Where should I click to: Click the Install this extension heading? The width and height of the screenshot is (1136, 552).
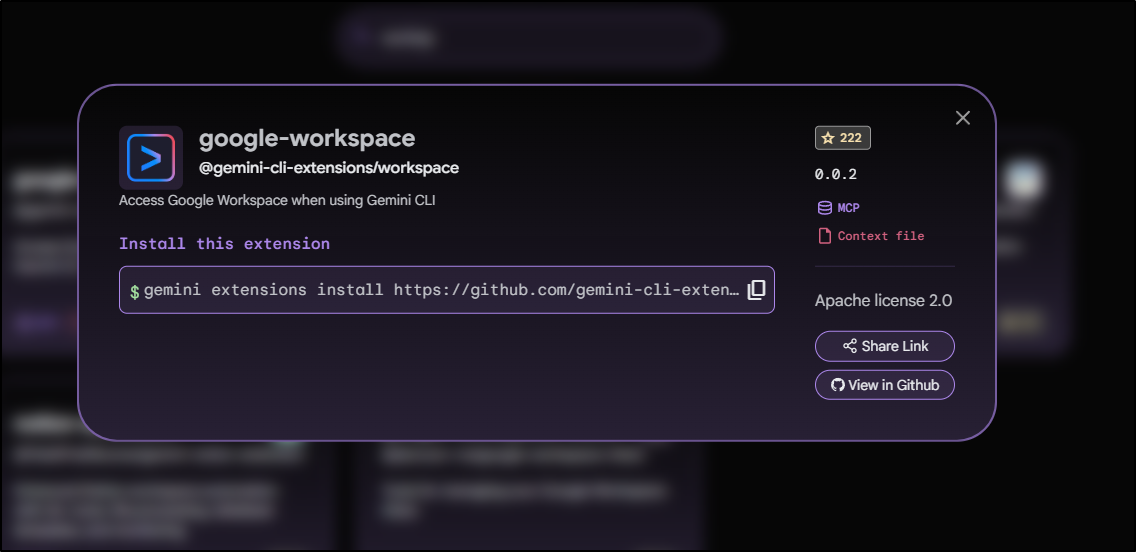click(x=224, y=243)
